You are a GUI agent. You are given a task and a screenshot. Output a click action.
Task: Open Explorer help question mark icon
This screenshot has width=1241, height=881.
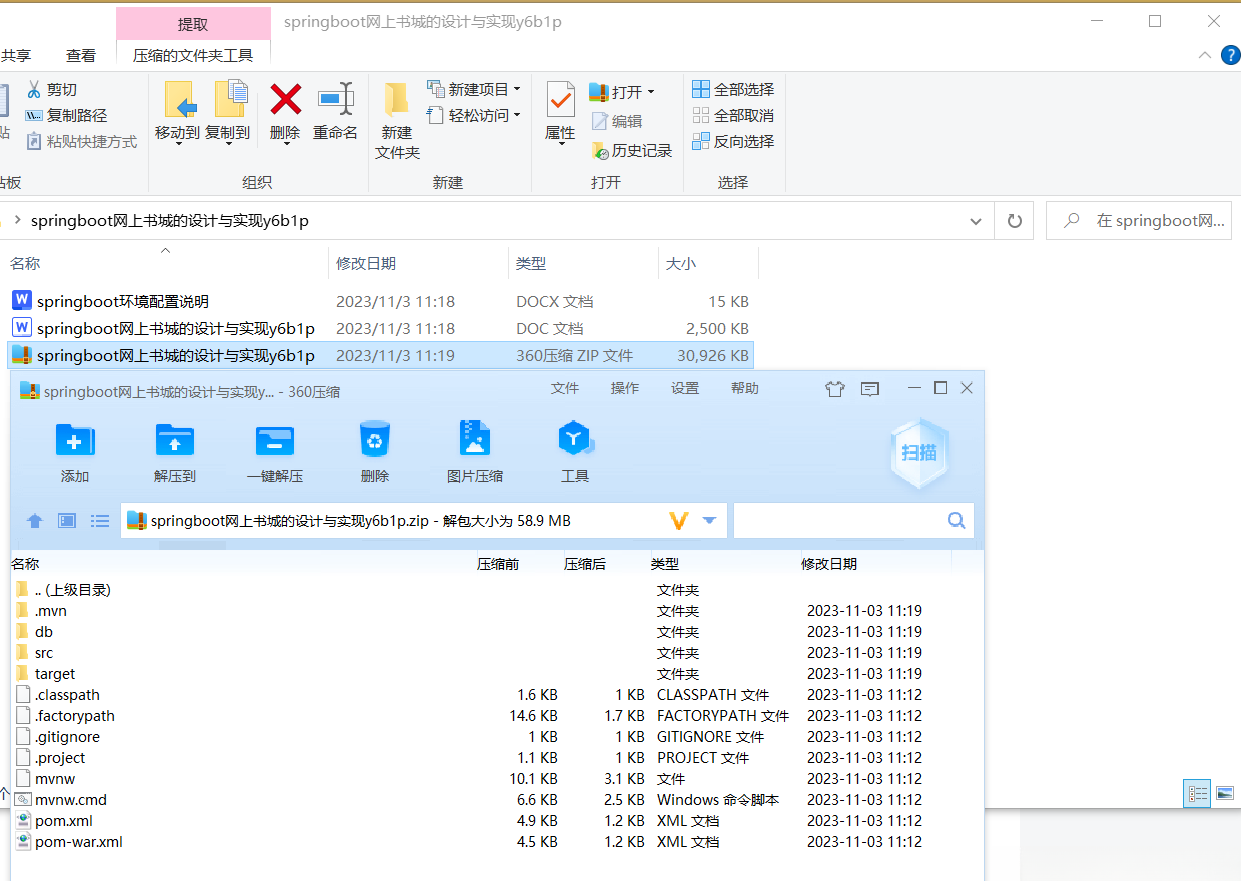(x=1231, y=55)
